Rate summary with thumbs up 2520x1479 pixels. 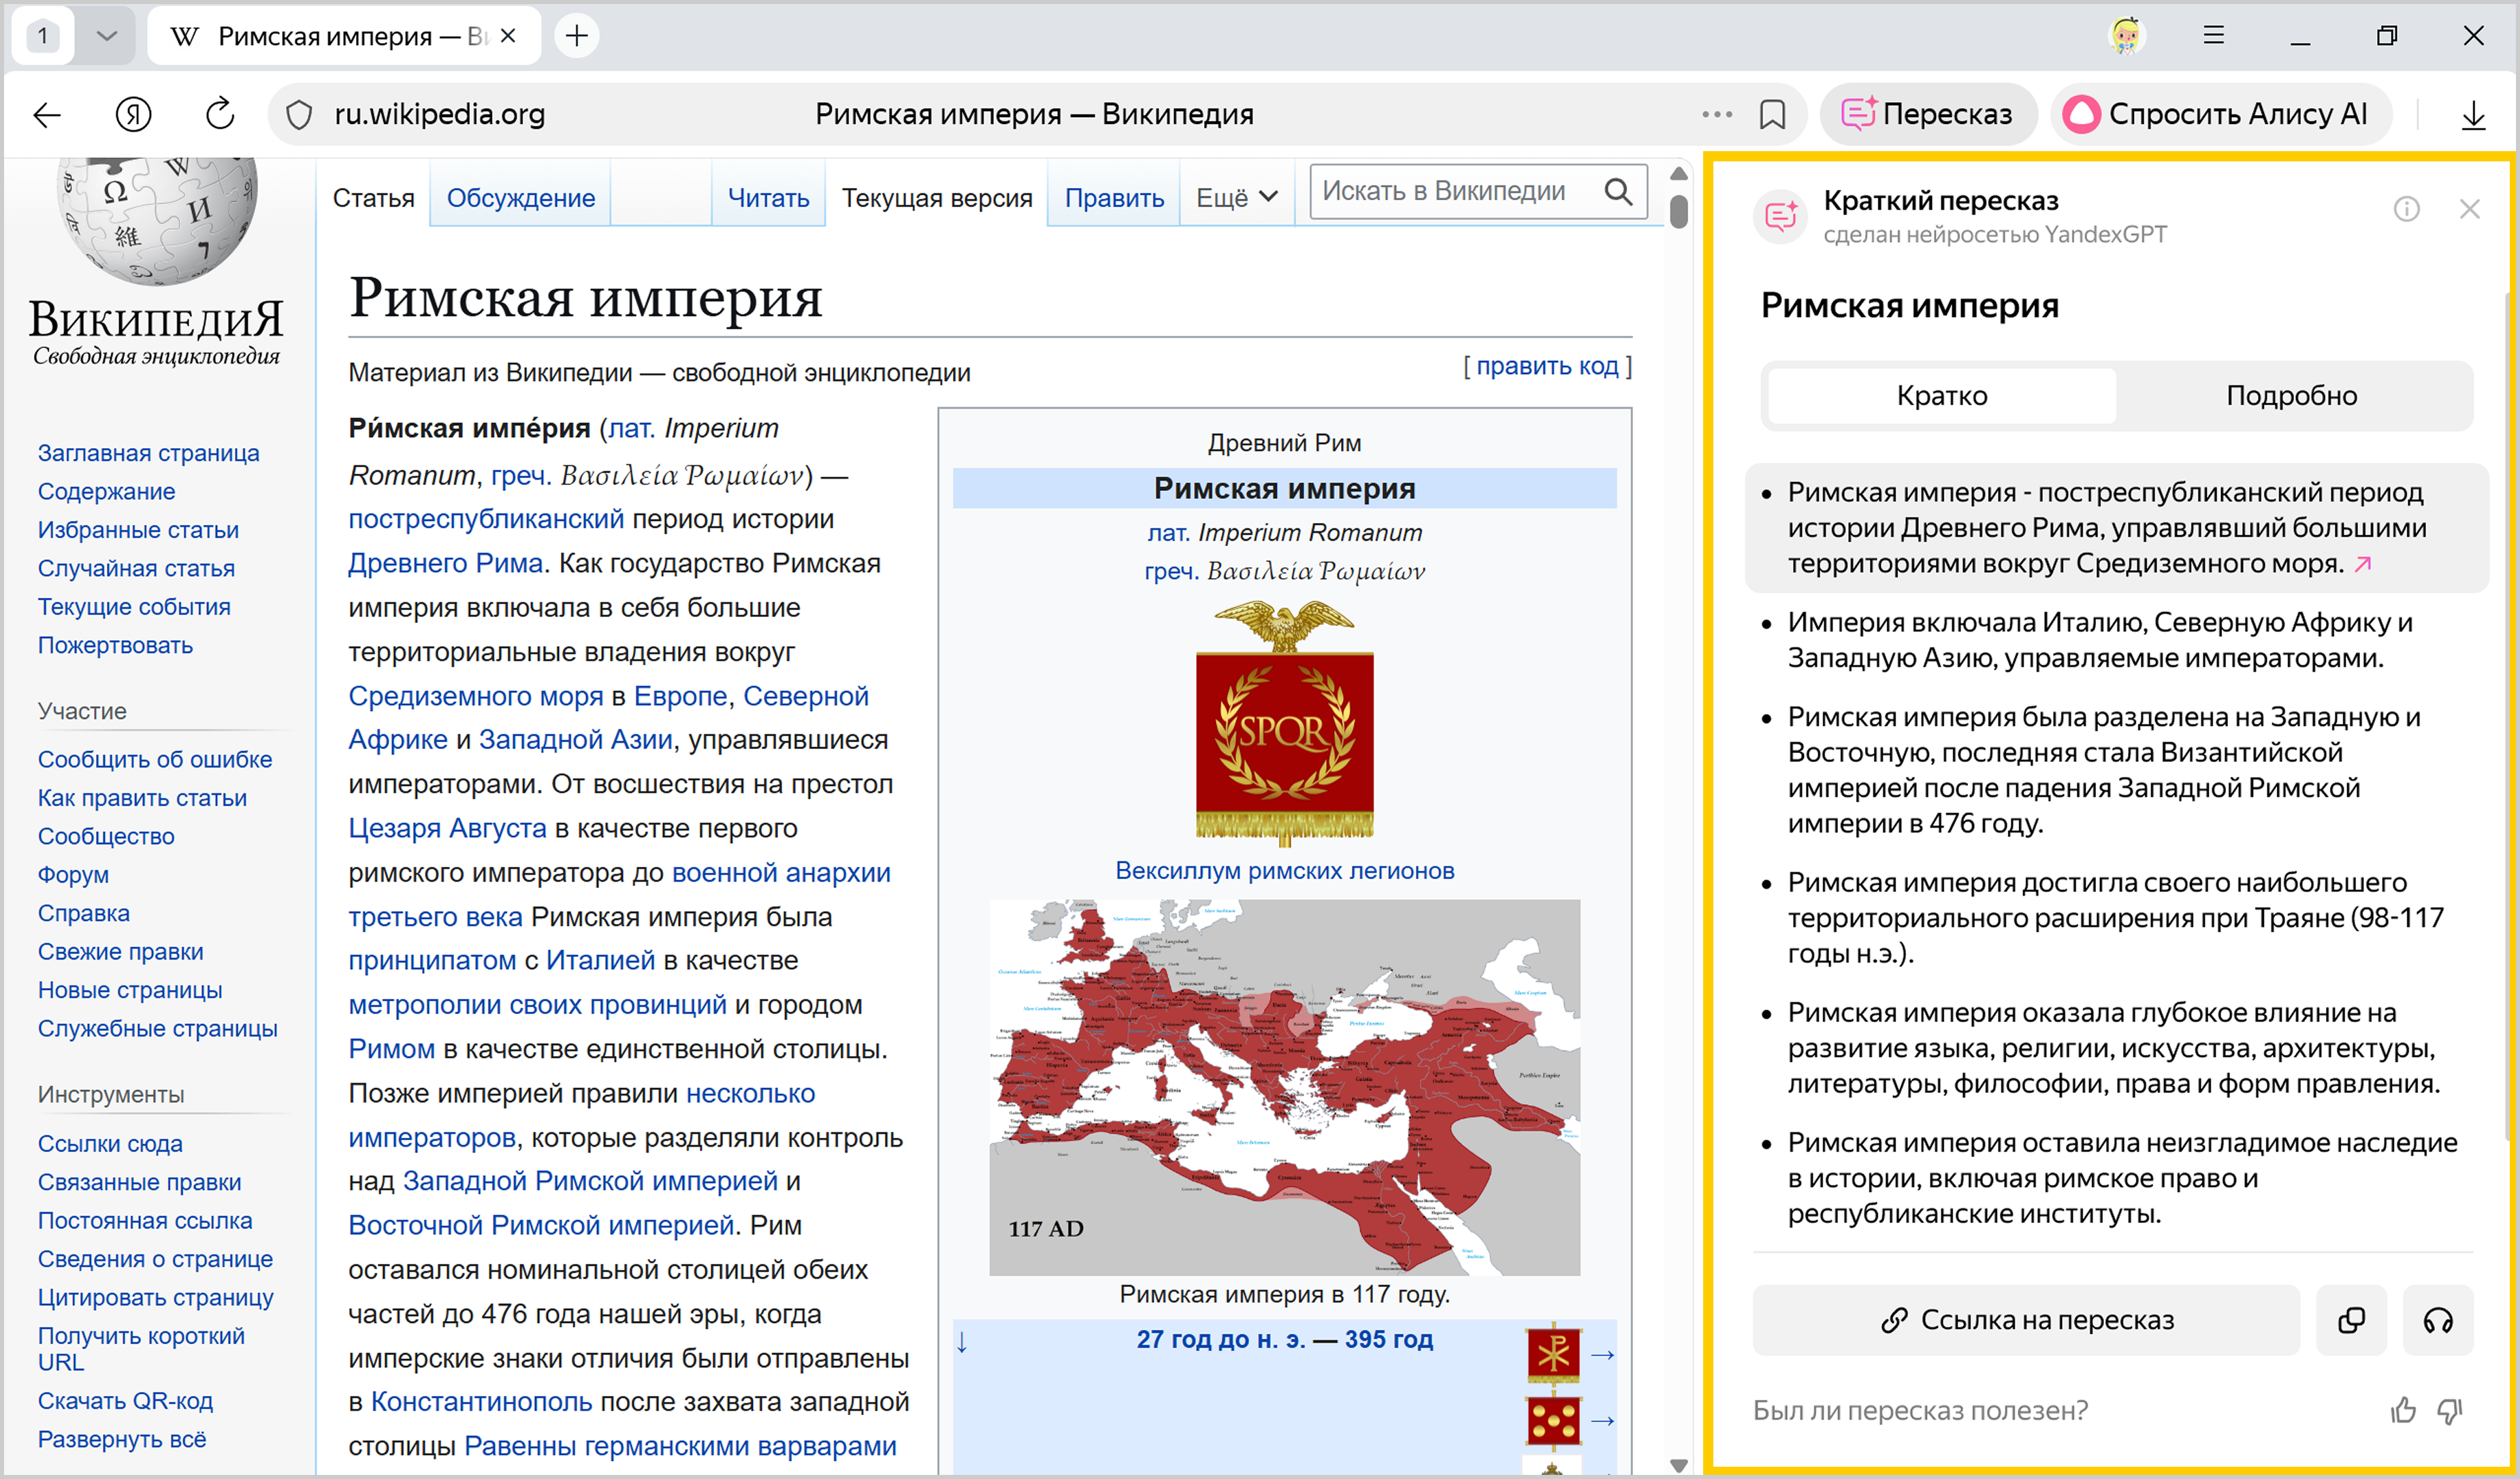pos(2403,1410)
